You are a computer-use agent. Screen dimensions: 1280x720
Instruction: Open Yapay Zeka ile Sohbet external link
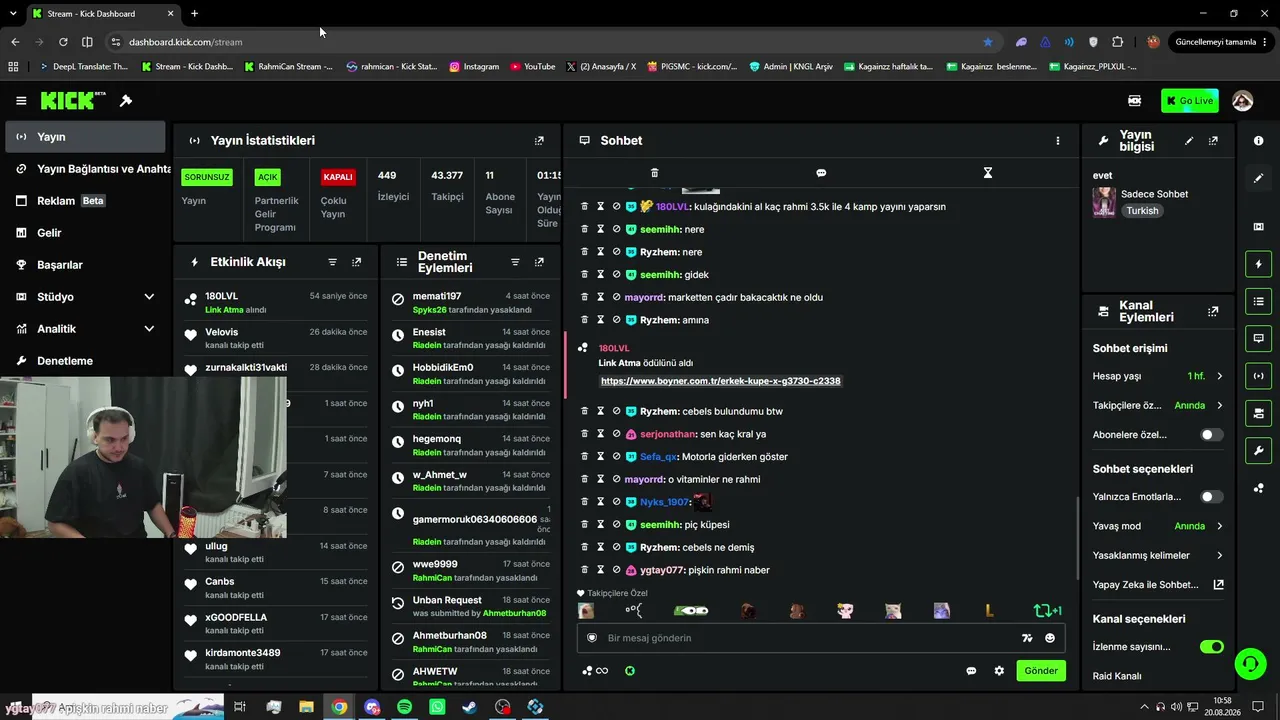[1218, 585]
